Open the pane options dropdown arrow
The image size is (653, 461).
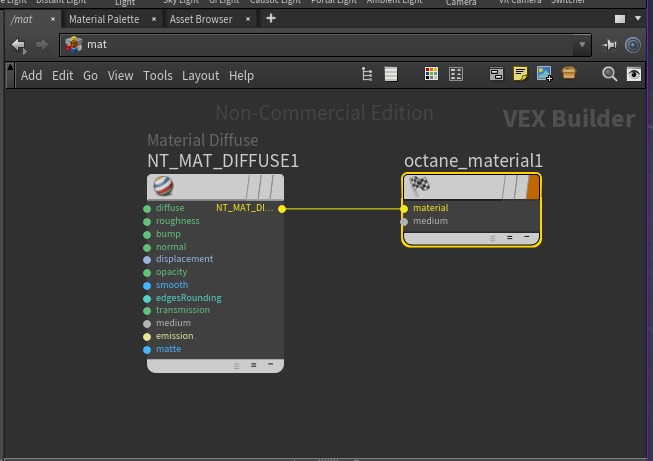pos(638,18)
